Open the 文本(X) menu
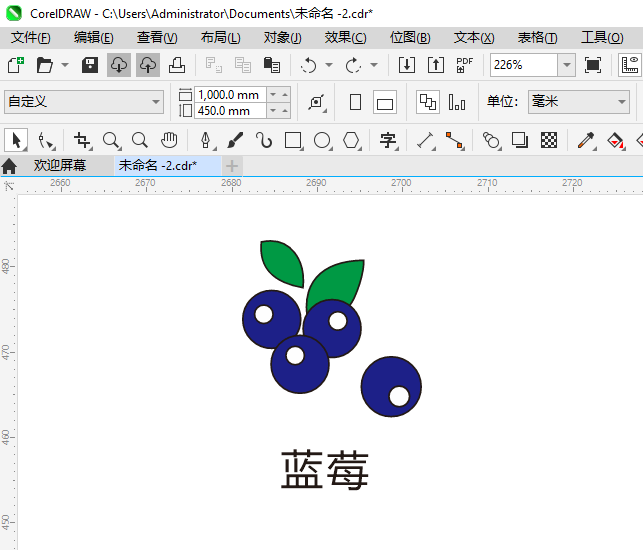The height and width of the screenshot is (550, 643). pyautogui.click(x=474, y=38)
